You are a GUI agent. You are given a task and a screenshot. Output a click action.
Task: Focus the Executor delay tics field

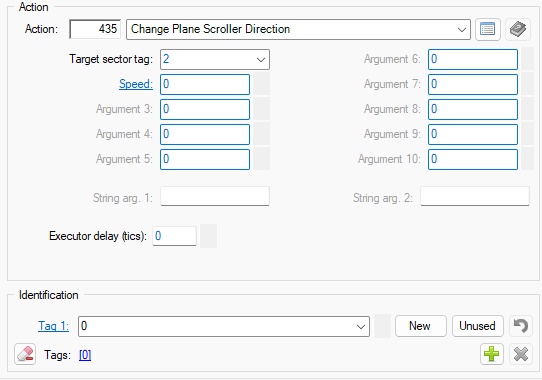click(x=175, y=236)
